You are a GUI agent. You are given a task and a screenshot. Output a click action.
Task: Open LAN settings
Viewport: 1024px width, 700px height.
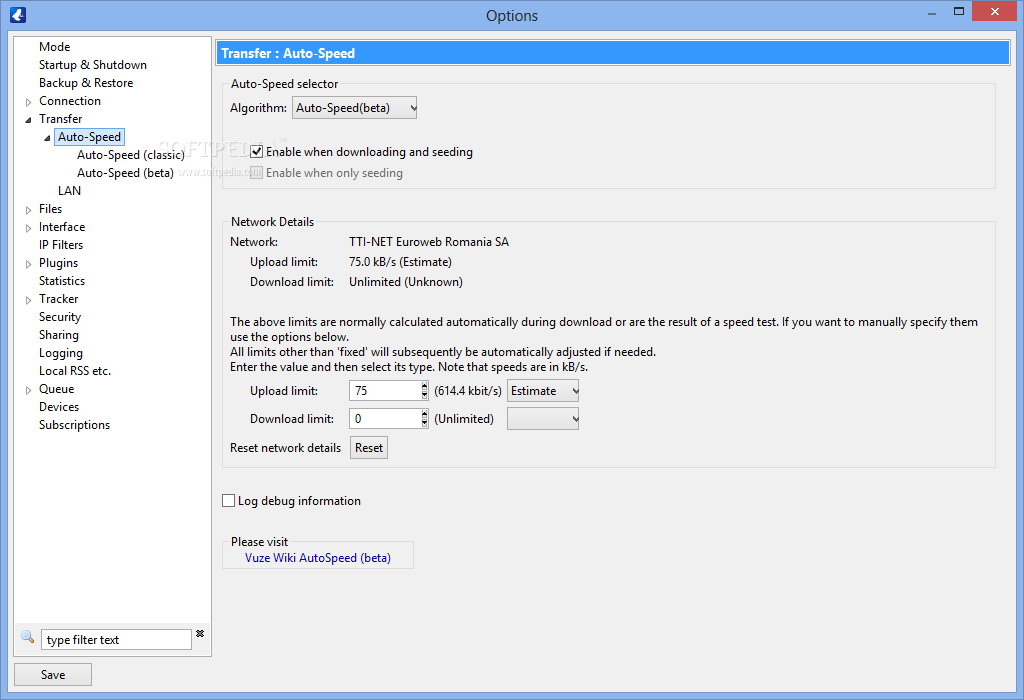click(69, 191)
